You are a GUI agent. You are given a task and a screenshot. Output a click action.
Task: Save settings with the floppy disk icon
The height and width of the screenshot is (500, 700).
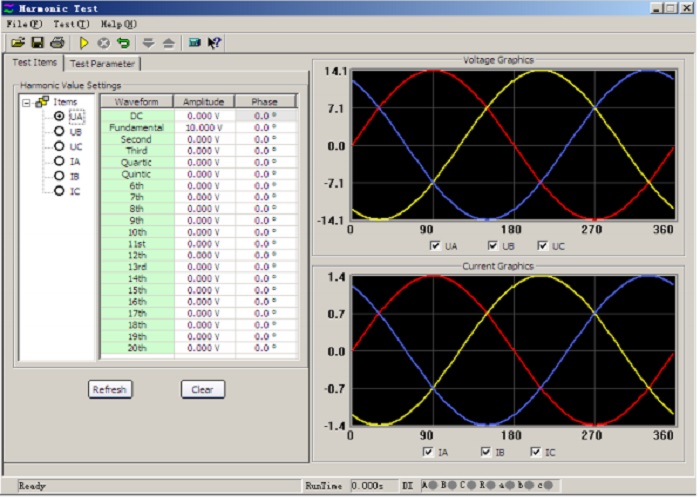pos(38,43)
